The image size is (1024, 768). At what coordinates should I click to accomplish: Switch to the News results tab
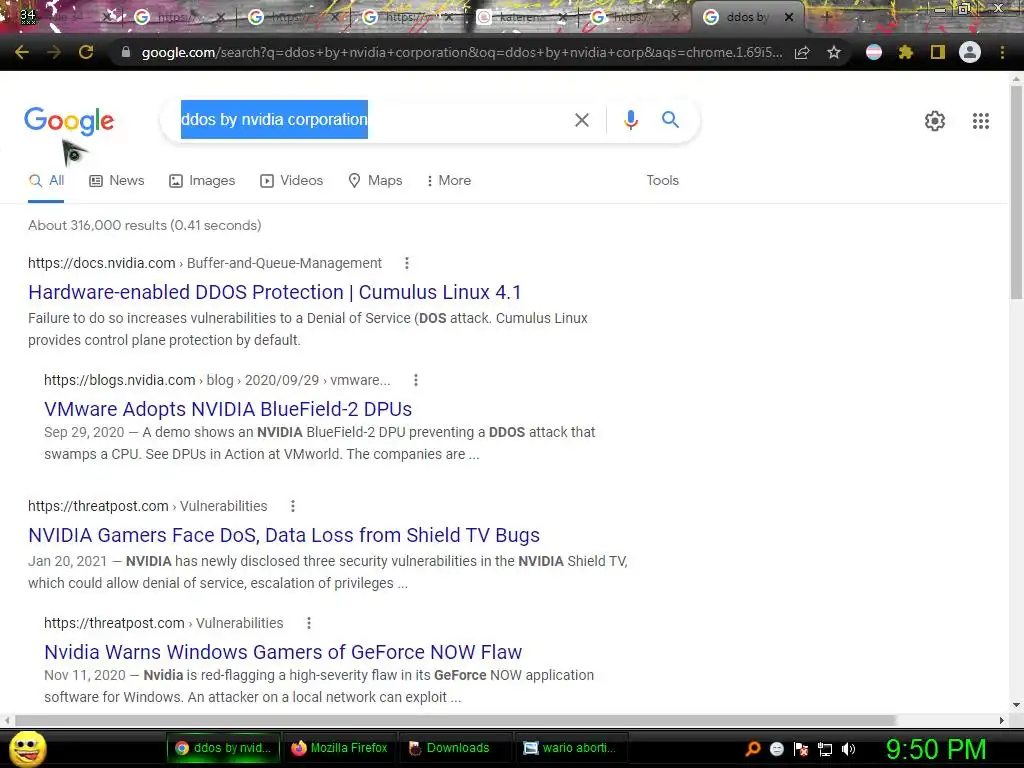(117, 180)
